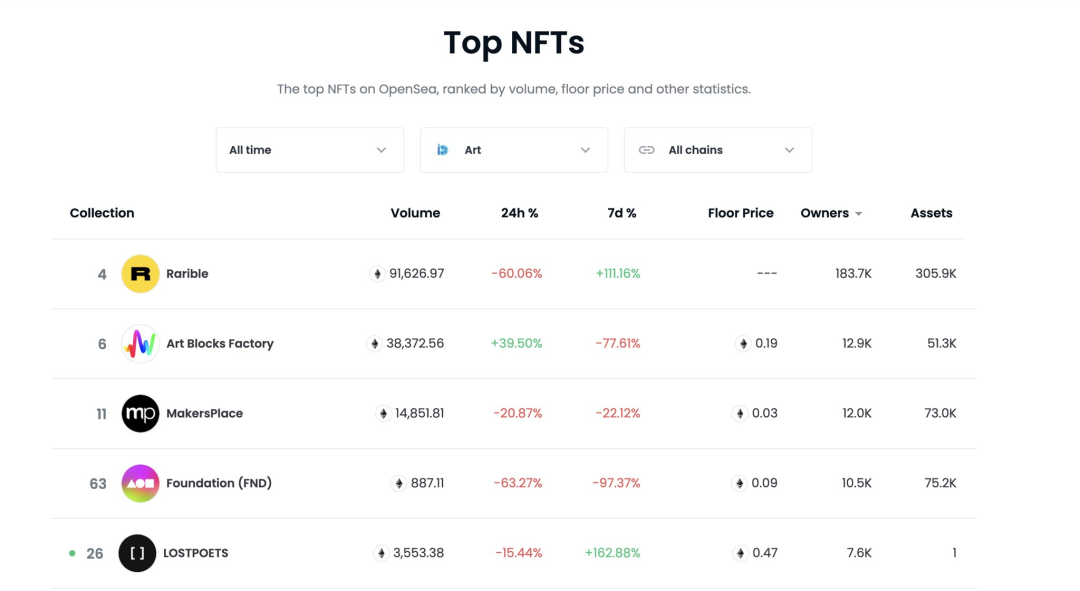The height and width of the screenshot is (591, 1080).
Task: Sort by the 7d % header
Action: coord(622,213)
